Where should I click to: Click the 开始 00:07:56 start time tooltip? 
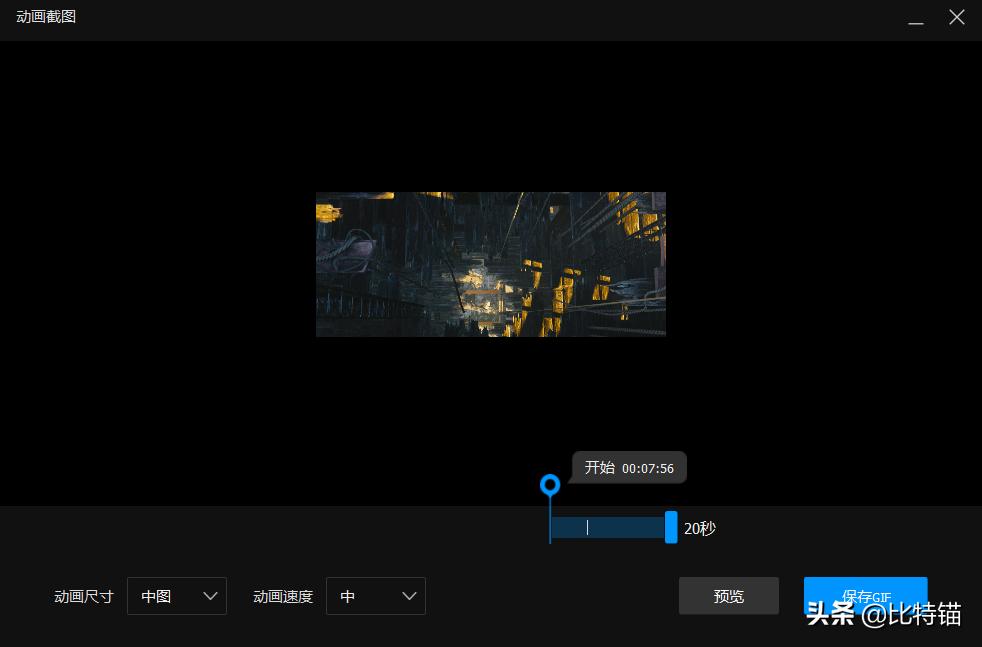click(629, 468)
